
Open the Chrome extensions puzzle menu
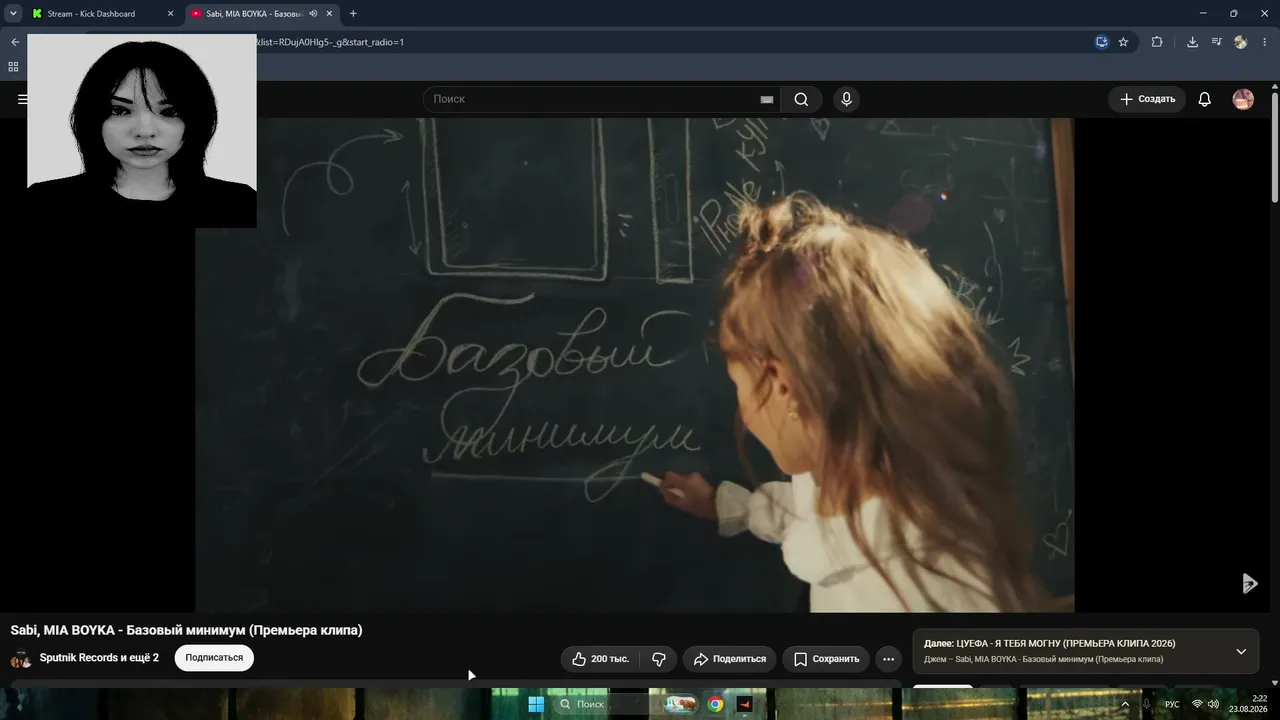[1157, 42]
